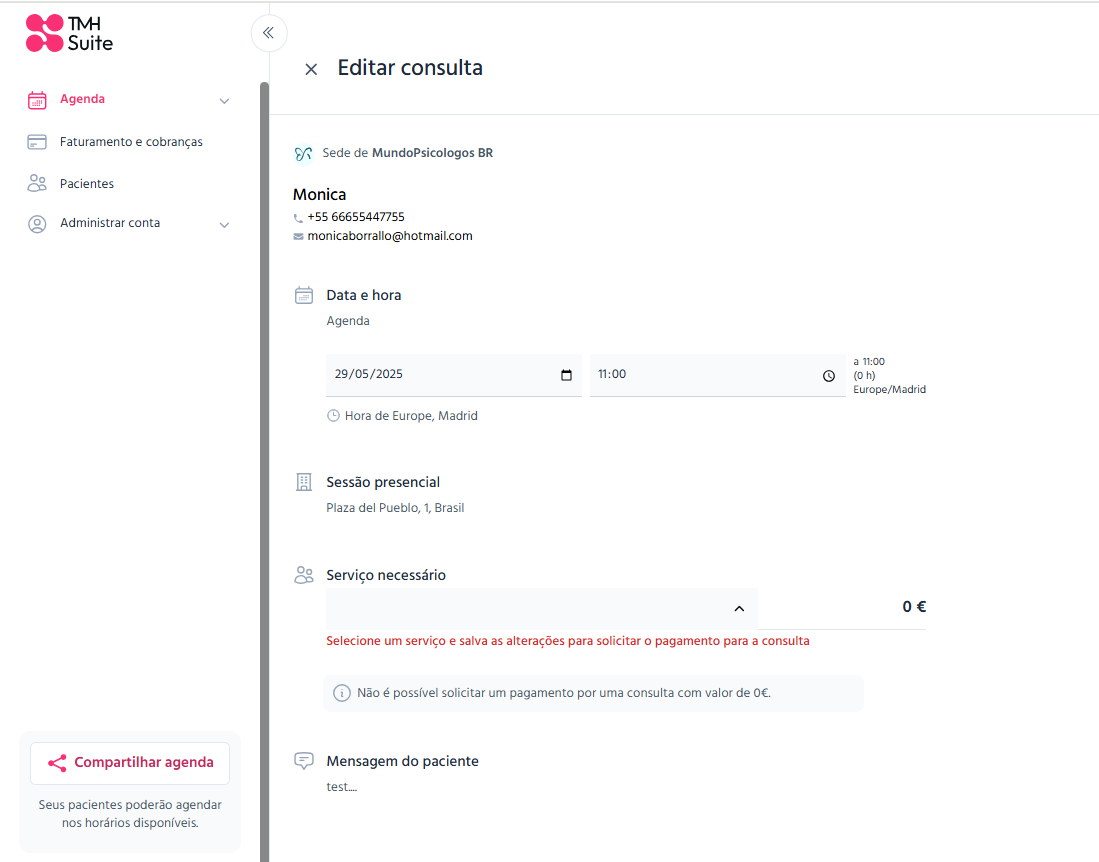This screenshot has width=1099, height=862.
Task: Open clock picker in time field
Action: [x=828, y=376]
